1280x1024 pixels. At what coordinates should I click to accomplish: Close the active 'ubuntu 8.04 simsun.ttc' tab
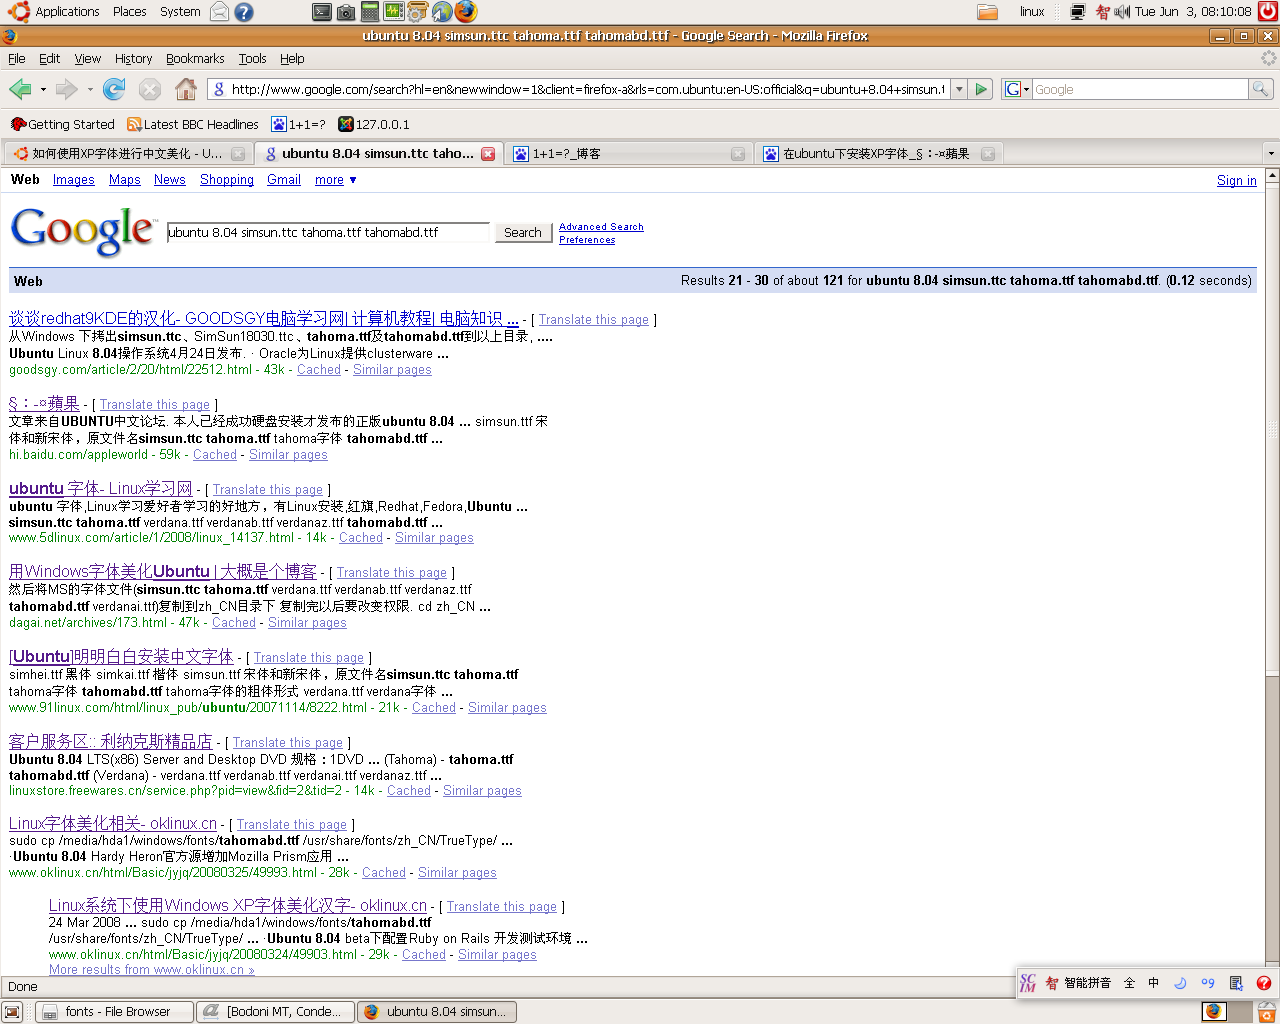(x=488, y=154)
